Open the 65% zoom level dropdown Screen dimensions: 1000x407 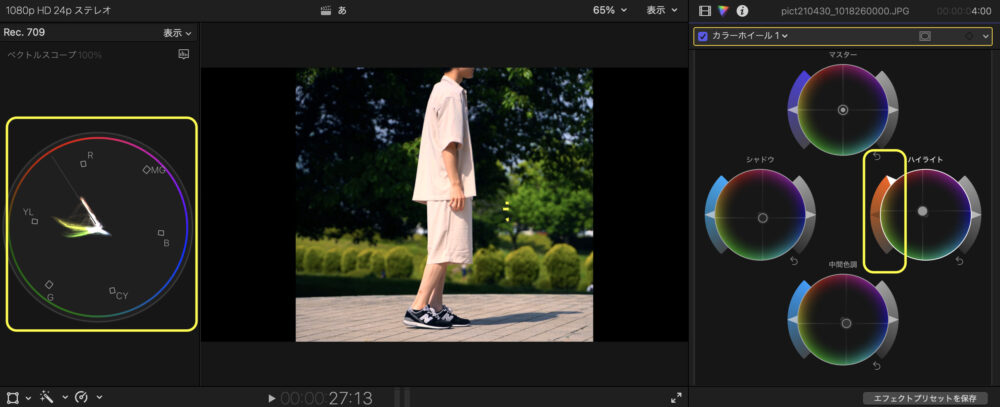click(610, 10)
